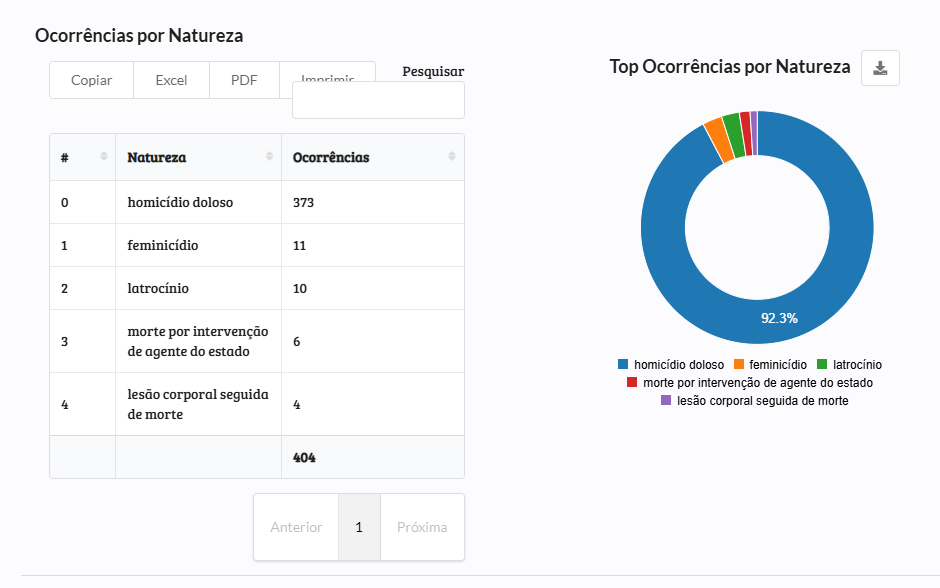Copy table data with Copiar button
The width and height of the screenshot is (940, 588).
click(91, 80)
